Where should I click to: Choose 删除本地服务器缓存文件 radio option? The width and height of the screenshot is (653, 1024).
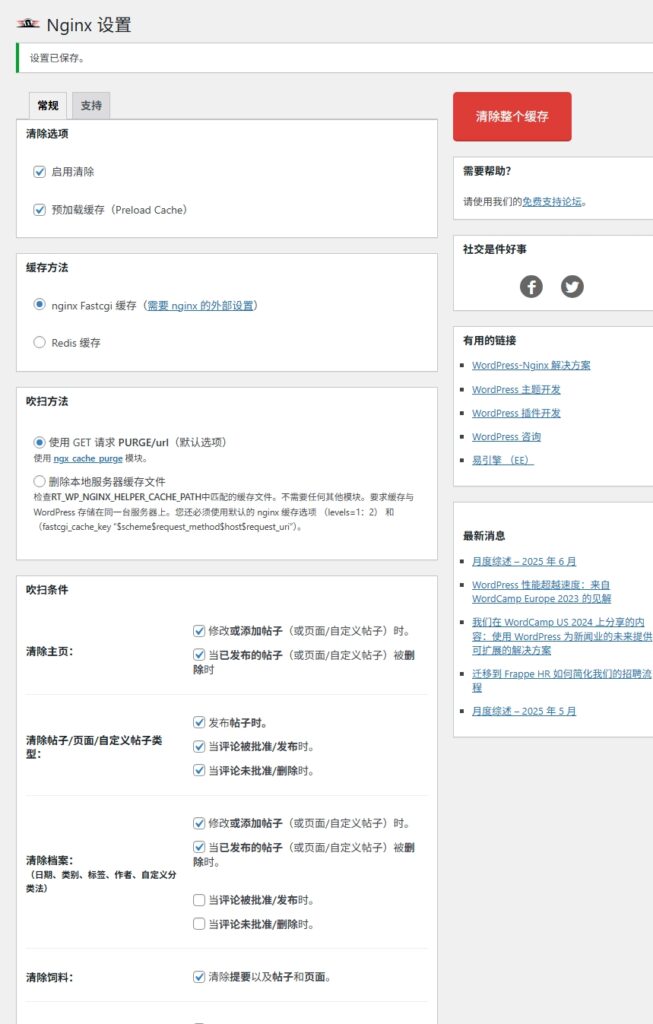pyautogui.click(x=39, y=481)
